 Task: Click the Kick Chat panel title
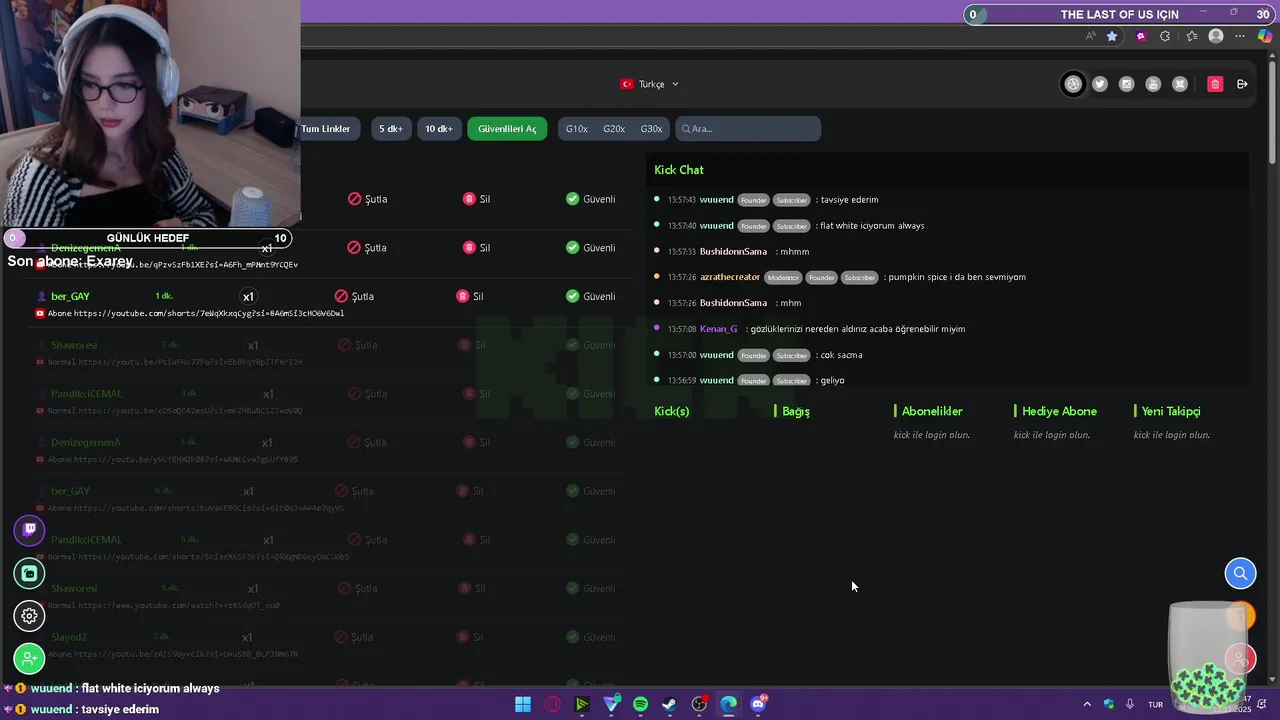tap(679, 170)
